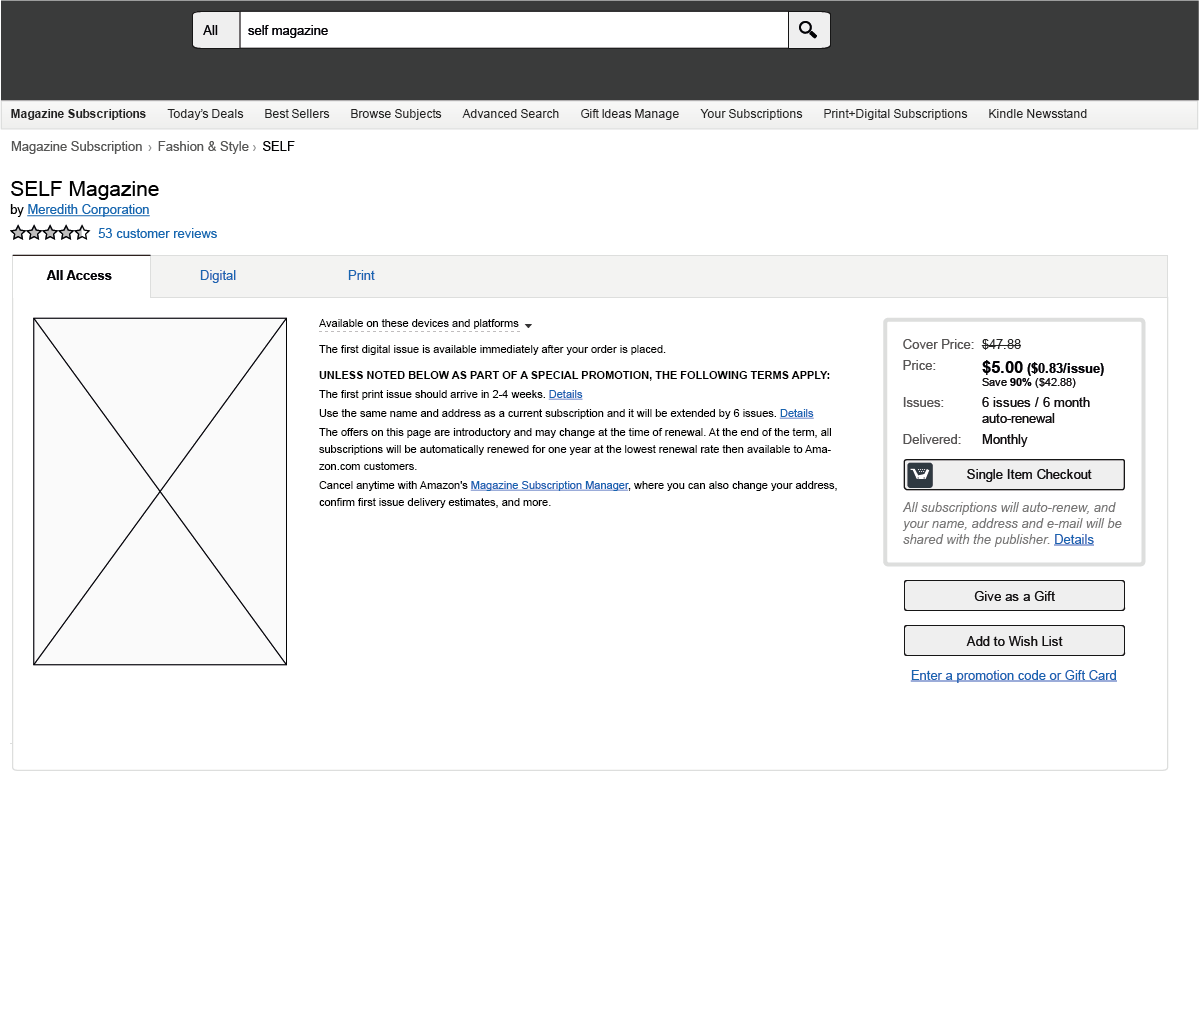The image size is (1199, 1020).
Task: Click Fashion & Style breadcrumb
Action: [203, 146]
